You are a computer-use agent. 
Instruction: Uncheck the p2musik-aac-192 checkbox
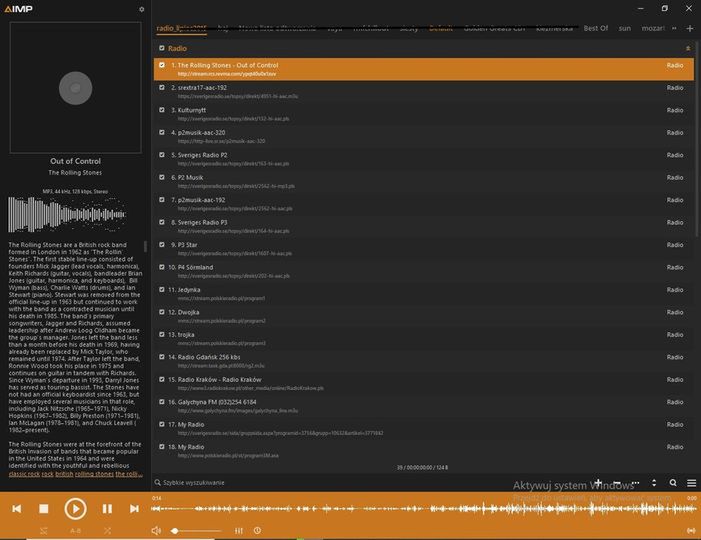[162, 199]
